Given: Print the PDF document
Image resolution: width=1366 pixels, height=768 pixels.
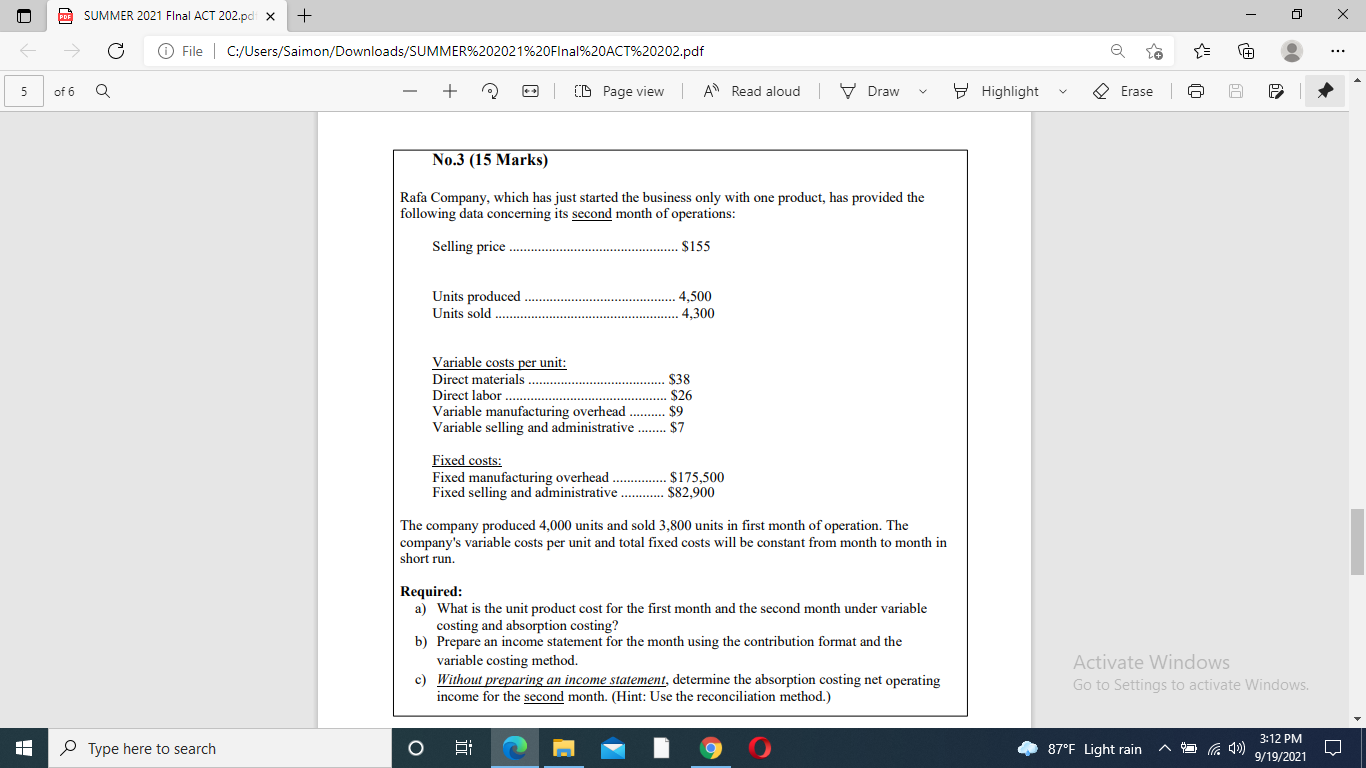Looking at the screenshot, I should coord(1196,91).
